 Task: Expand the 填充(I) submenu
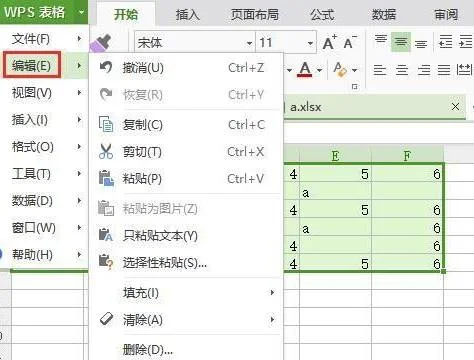(x=186, y=293)
